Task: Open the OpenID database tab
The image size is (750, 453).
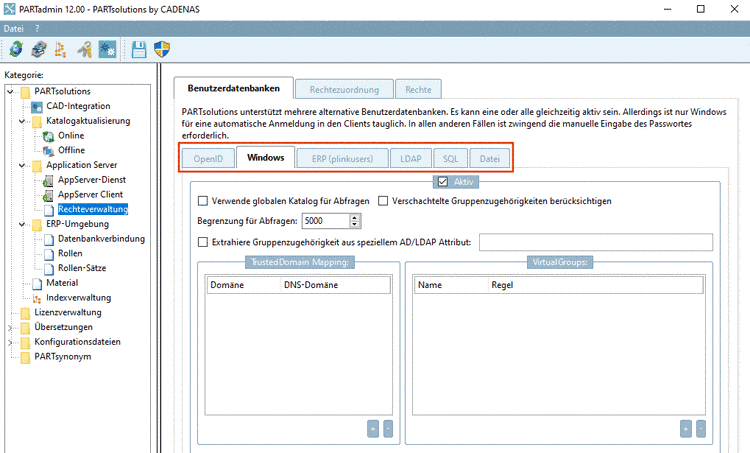Action: click(208, 159)
